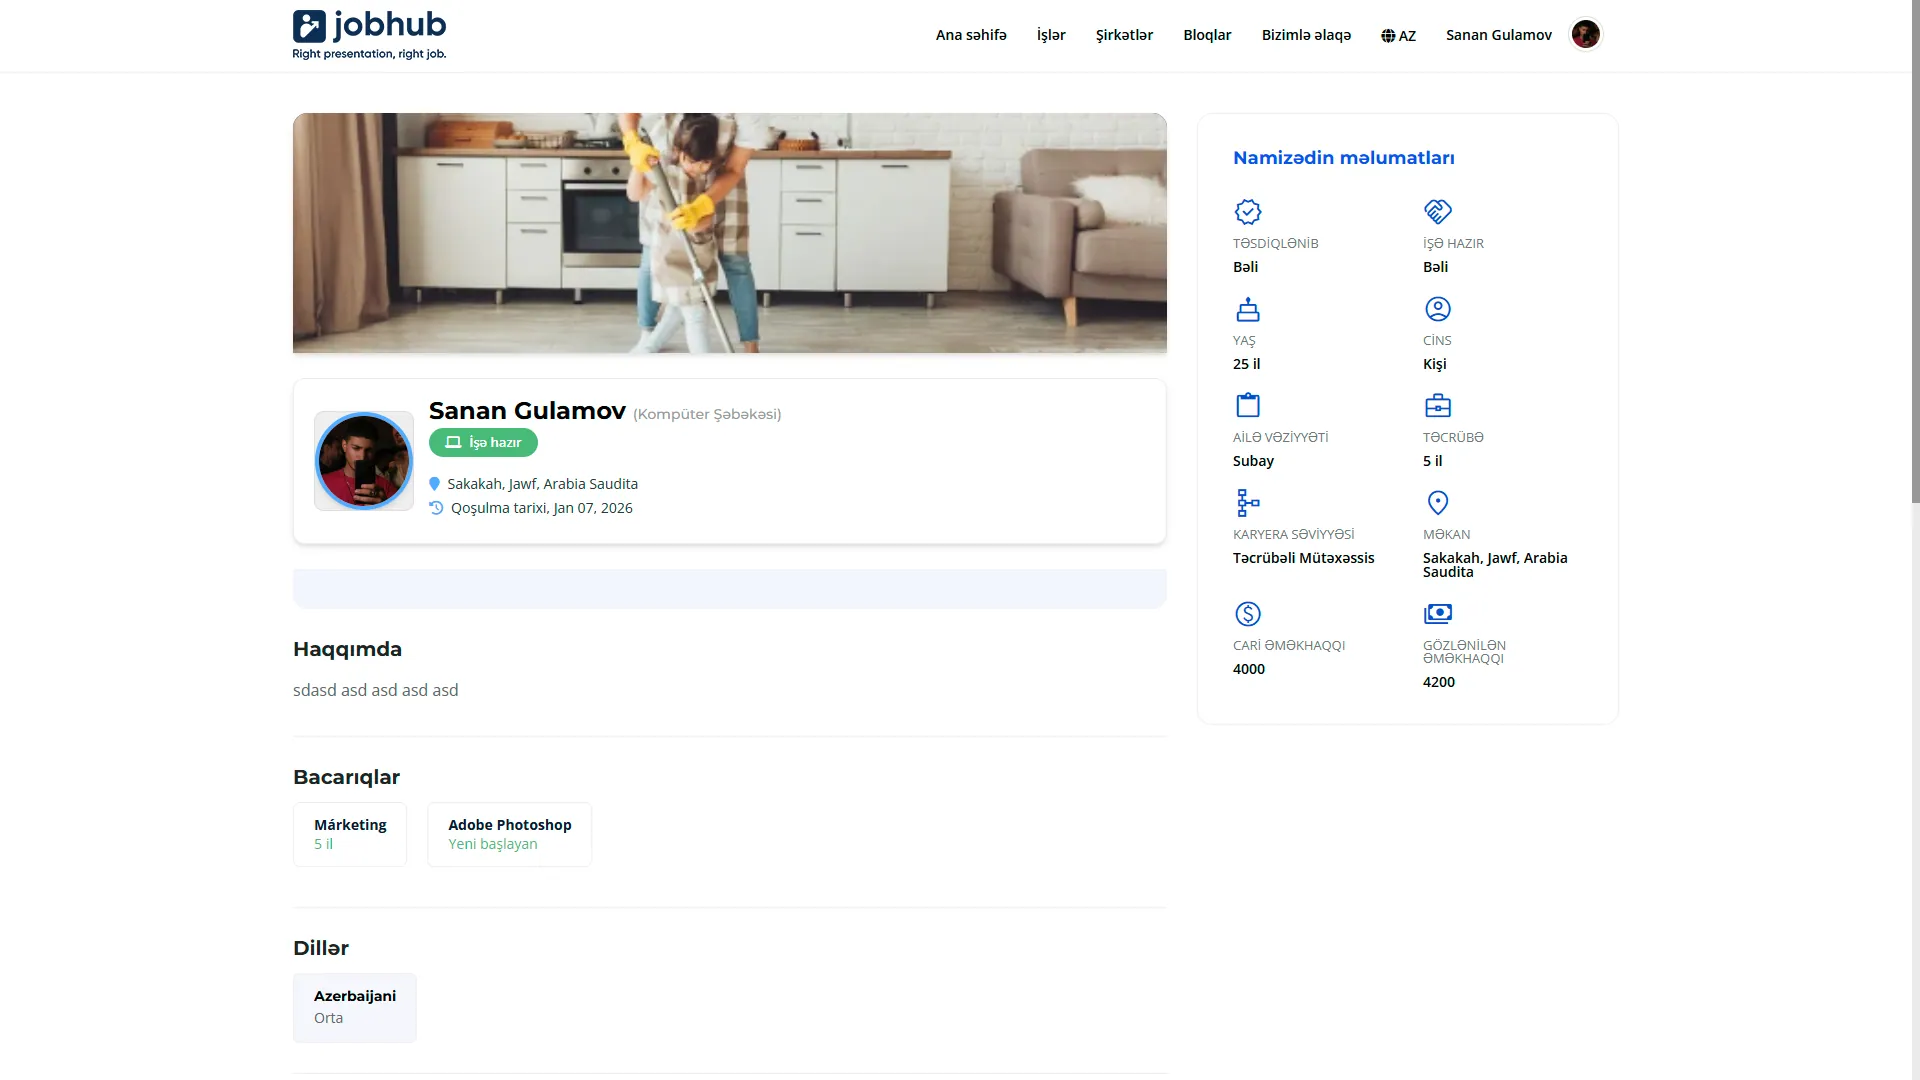Viewport: 1920px width, 1080px height.
Task: Click the Subay marital status value
Action: (1253, 461)
